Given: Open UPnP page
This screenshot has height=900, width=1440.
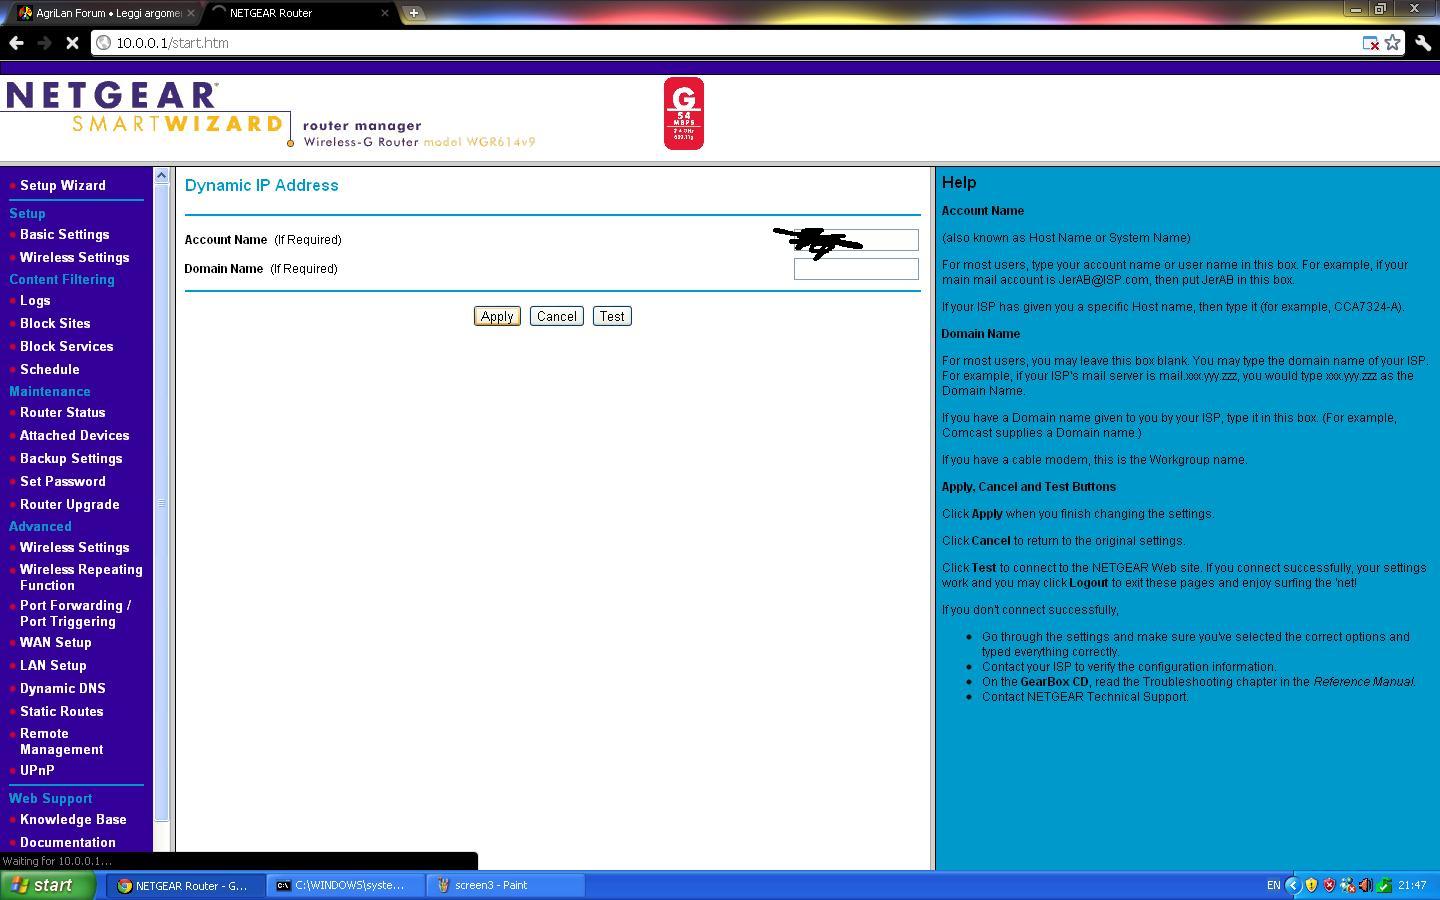Looking at the screenshot, I should pos(37,770).
